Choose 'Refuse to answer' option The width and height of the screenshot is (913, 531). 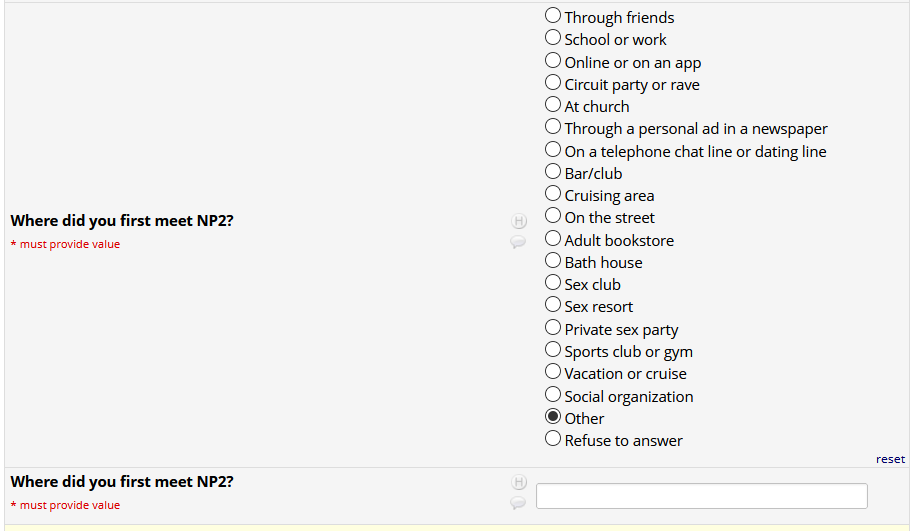(553, 439)
